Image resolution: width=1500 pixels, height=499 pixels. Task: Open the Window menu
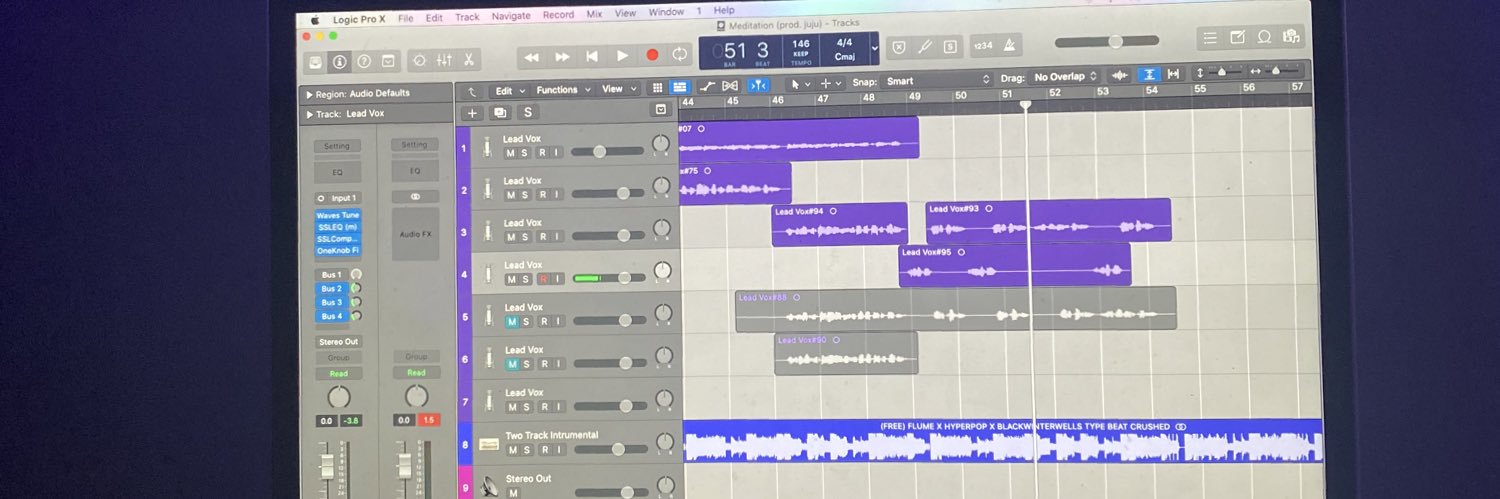pyautogui.click(x=666, y=12)
